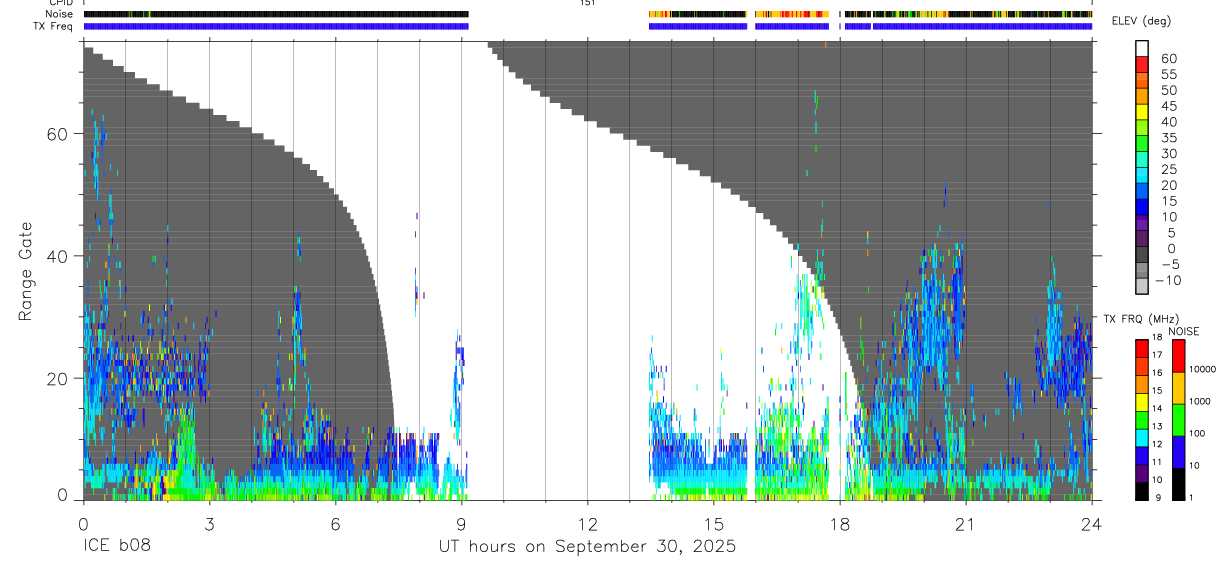Click the '17' label on TX FRQ legend
The width and height of the screenshot is (1228, 567).
1157,355
